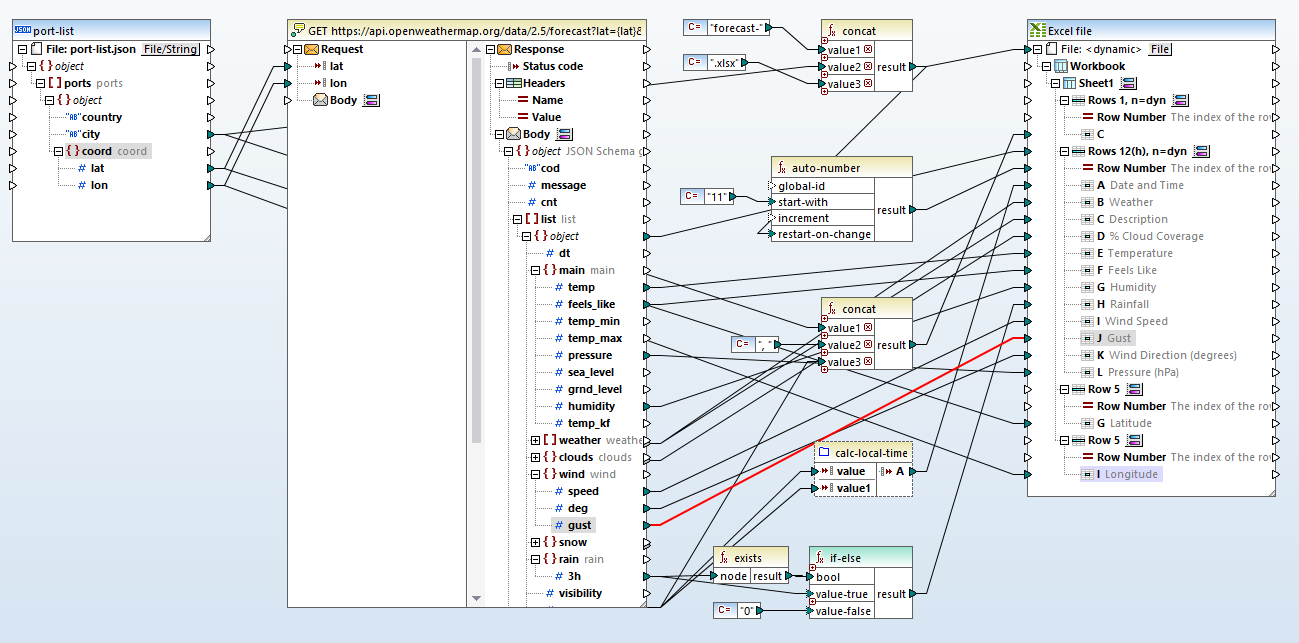The image size is (1299, 643).
Task: Click the options icon beside Rows 12(h), n=dyn
Action: (1200, 150)
